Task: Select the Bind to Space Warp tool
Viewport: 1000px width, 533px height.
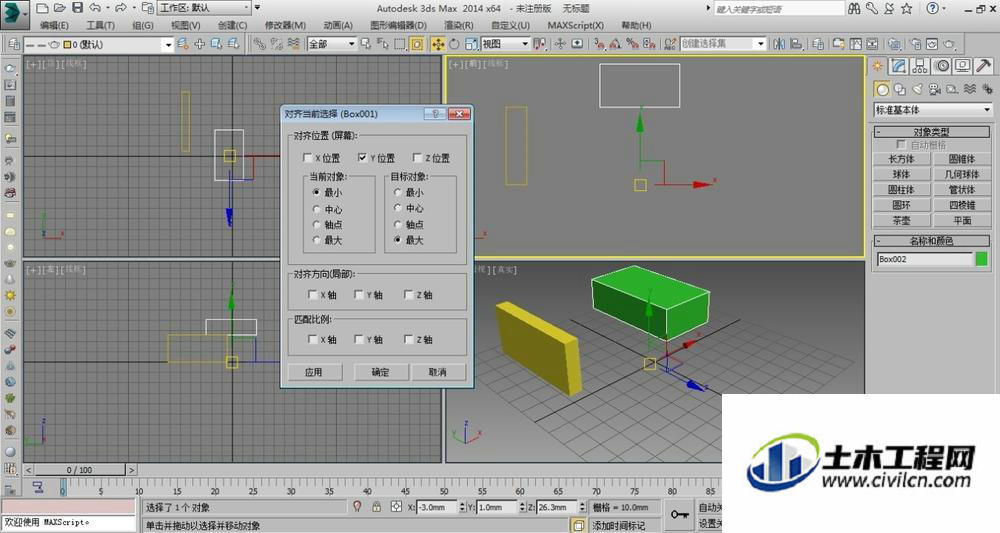Action: point(293,44)
